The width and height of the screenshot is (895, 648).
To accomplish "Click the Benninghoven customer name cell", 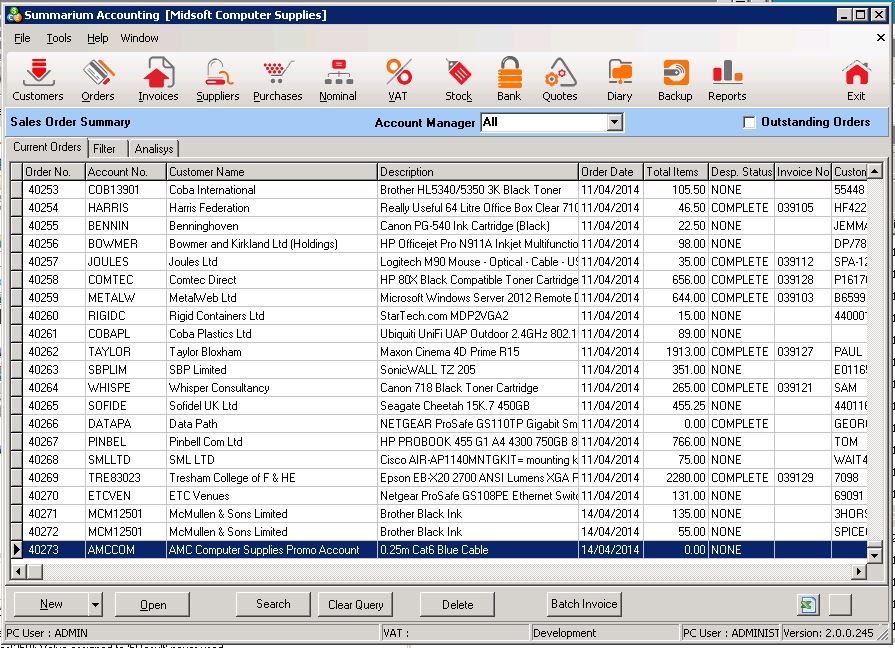I will [272, 226].
